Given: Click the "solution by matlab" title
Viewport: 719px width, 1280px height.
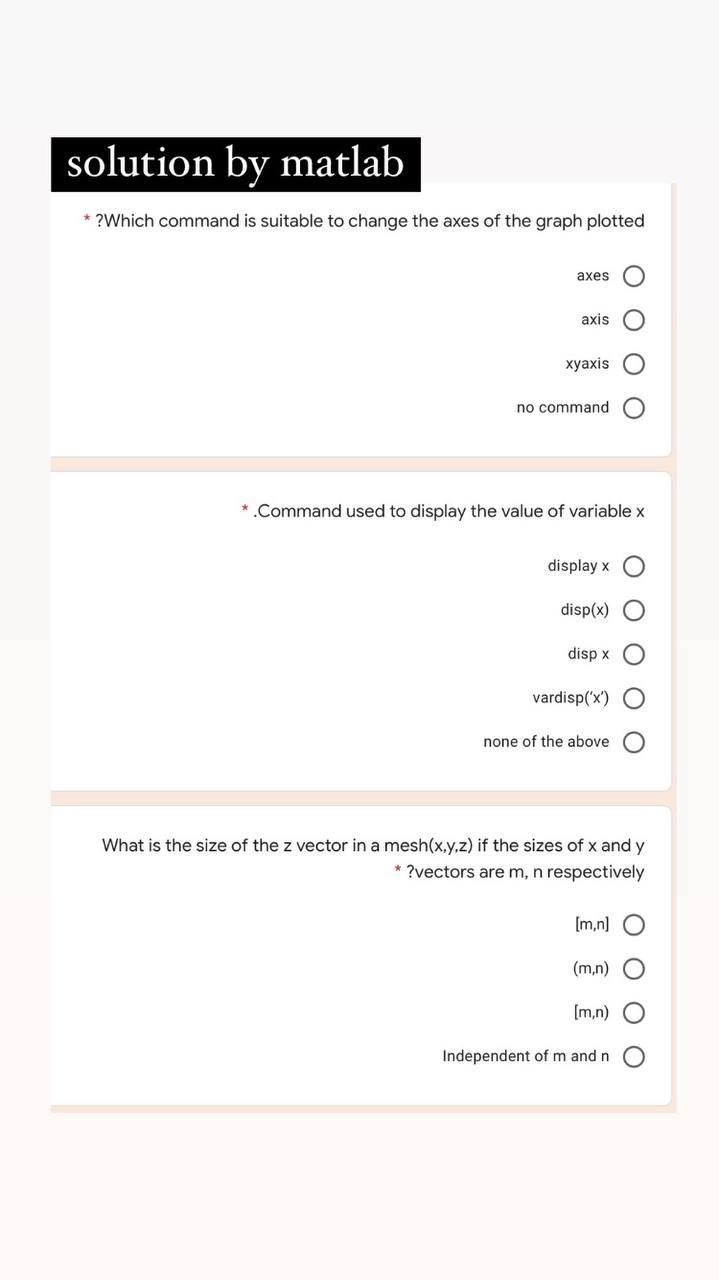Looking at the screenshot, I should [x=235, y=162].
